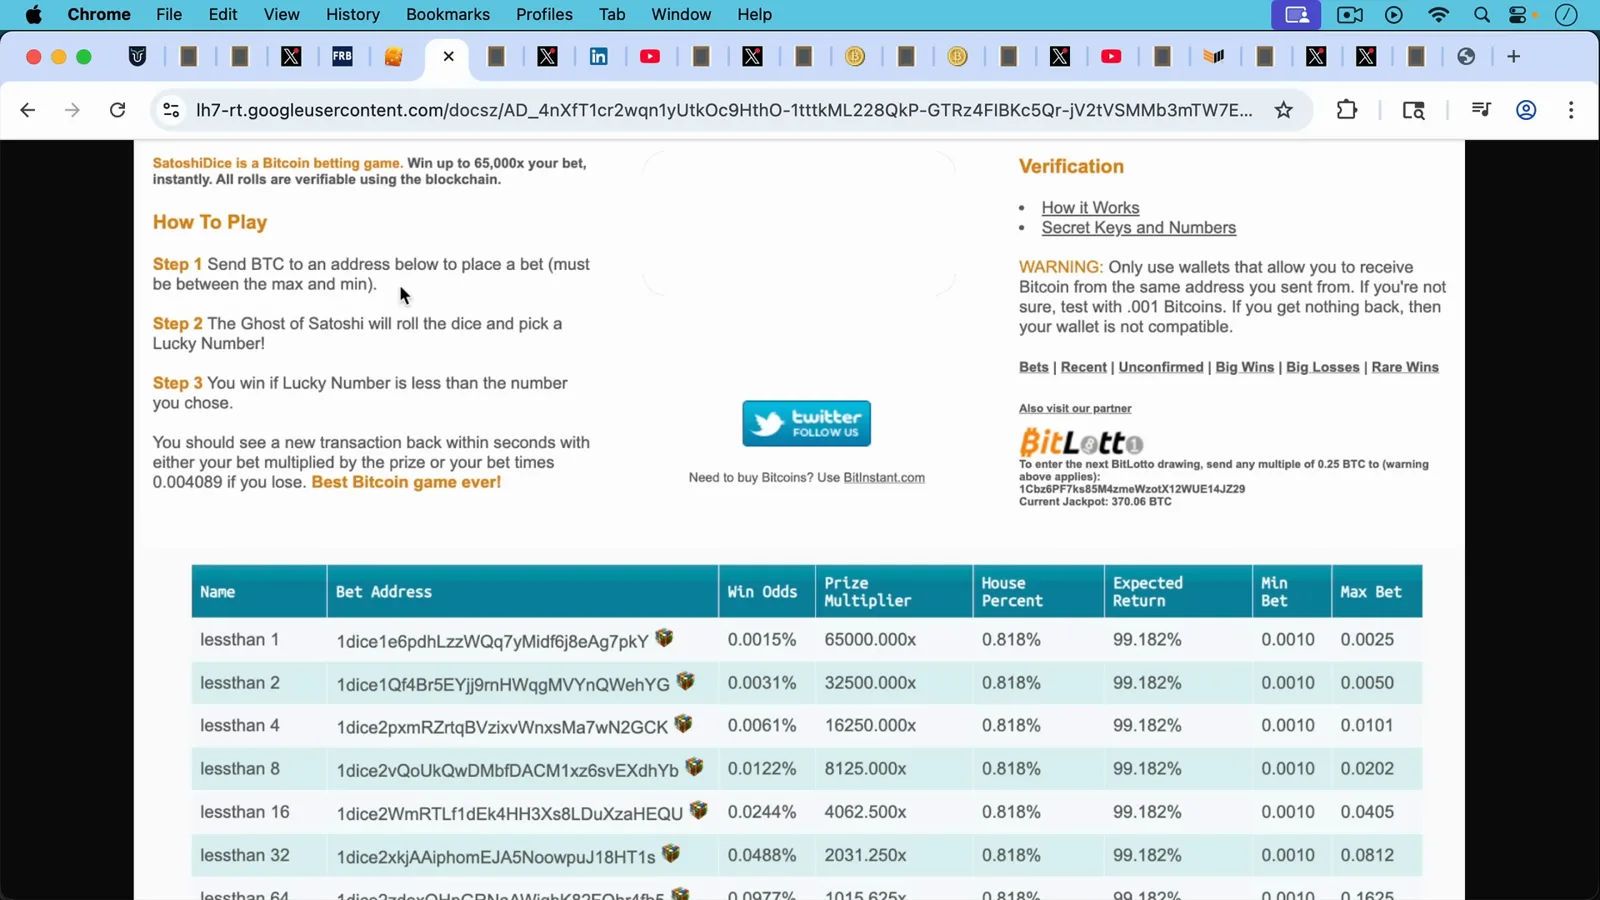The width and height of the screenshot is (1600, 900).
Task: Open Chrome three-dot menu
Action: click(x=1571, y=110)
